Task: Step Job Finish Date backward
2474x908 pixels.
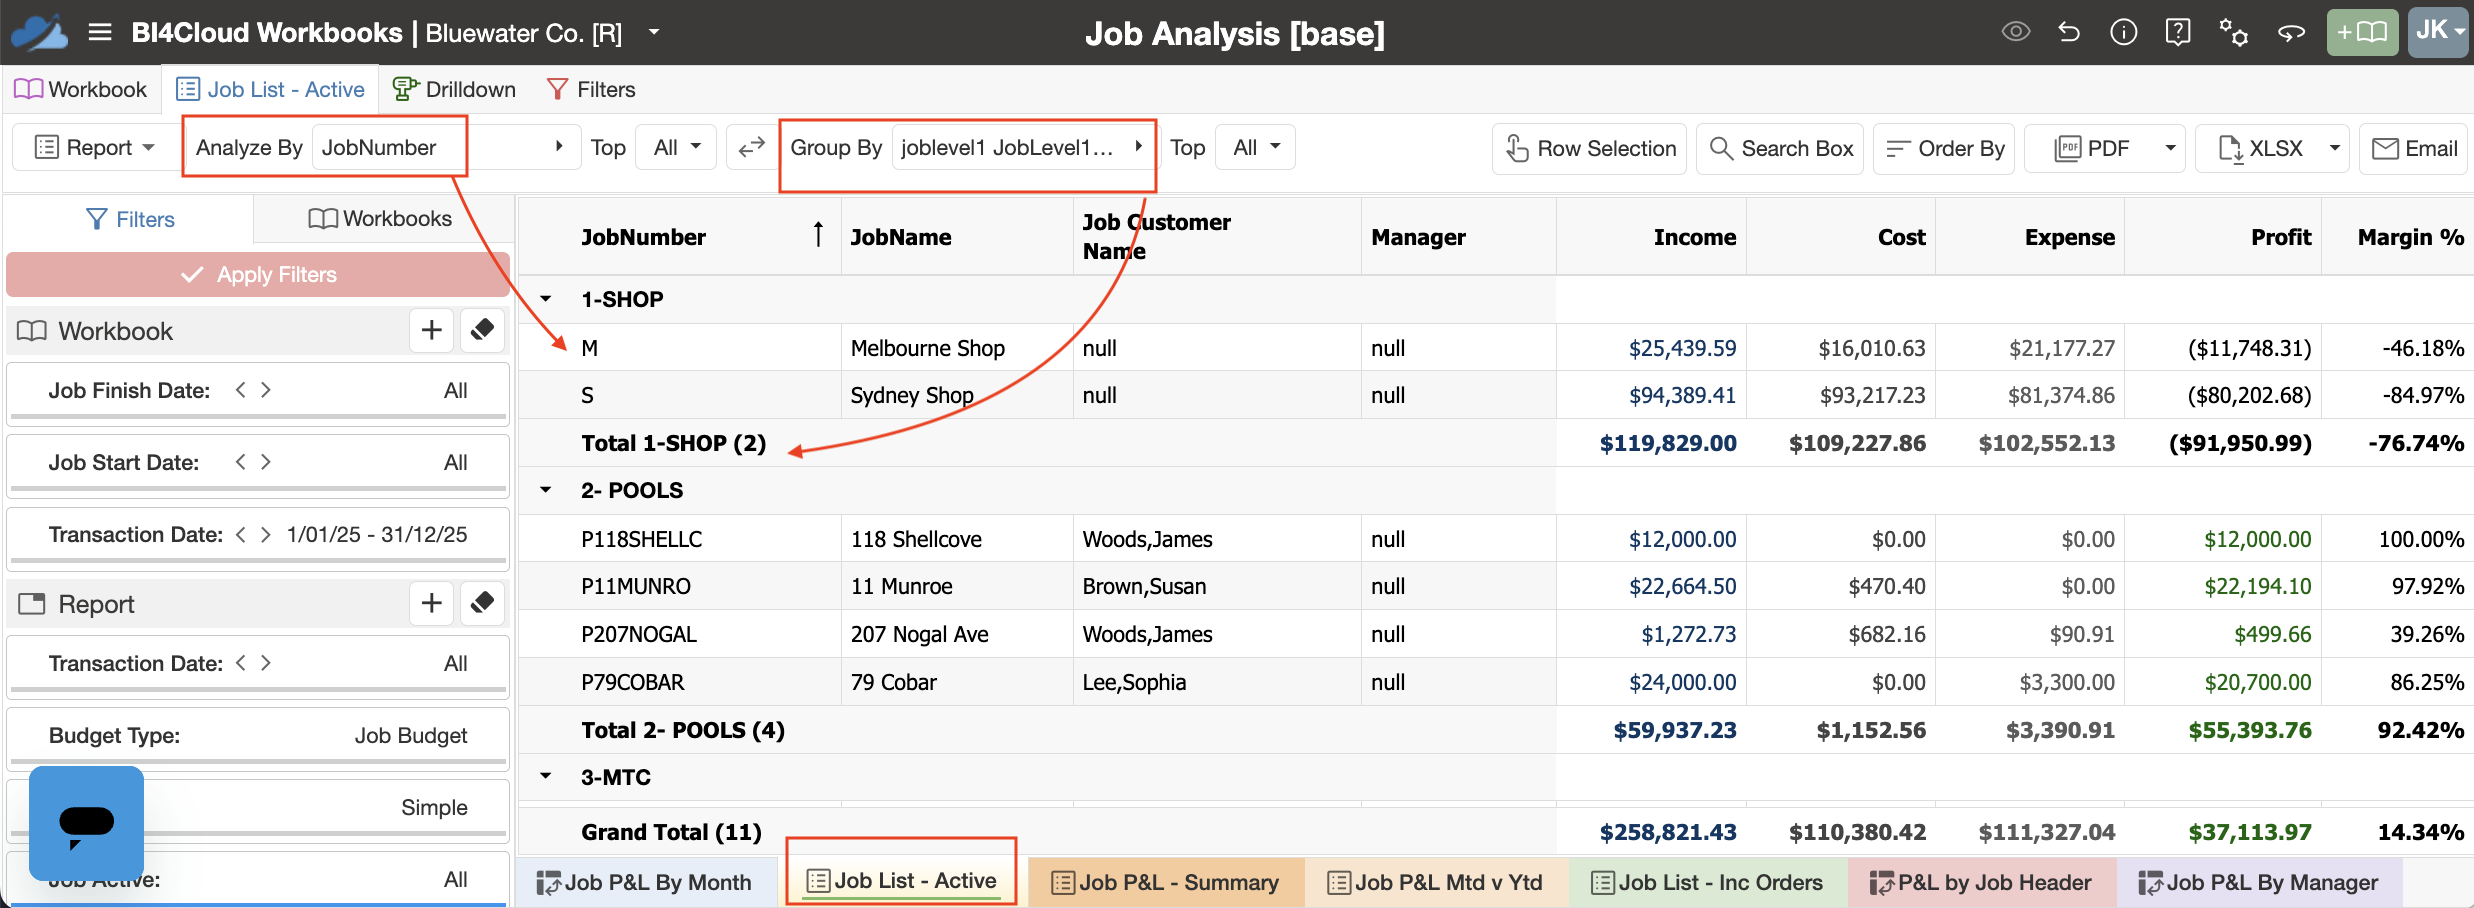Action: click(x=240, y=390)
